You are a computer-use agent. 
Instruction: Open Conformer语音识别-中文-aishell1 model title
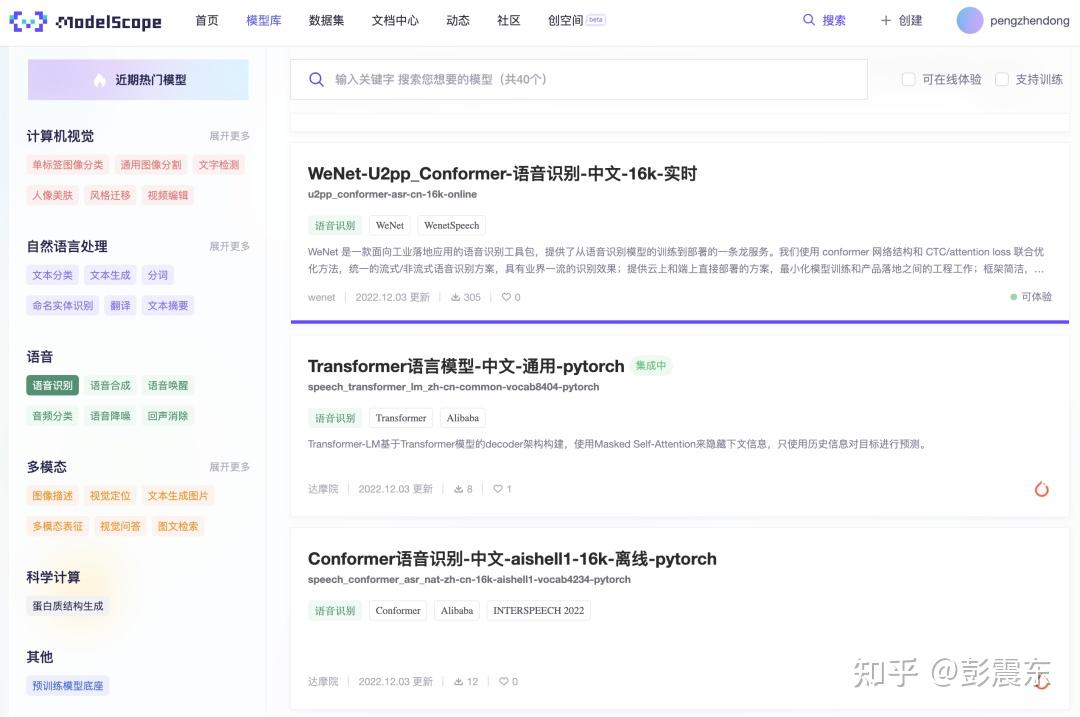pos(512,559)
